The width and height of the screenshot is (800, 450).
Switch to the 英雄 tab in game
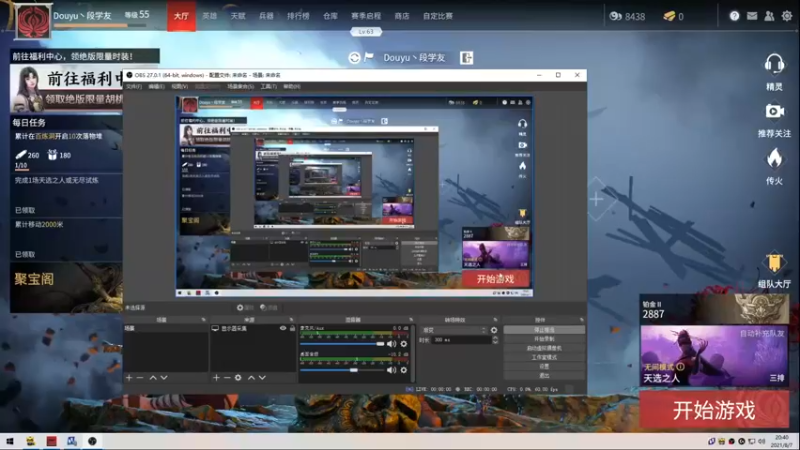point(210,16)
